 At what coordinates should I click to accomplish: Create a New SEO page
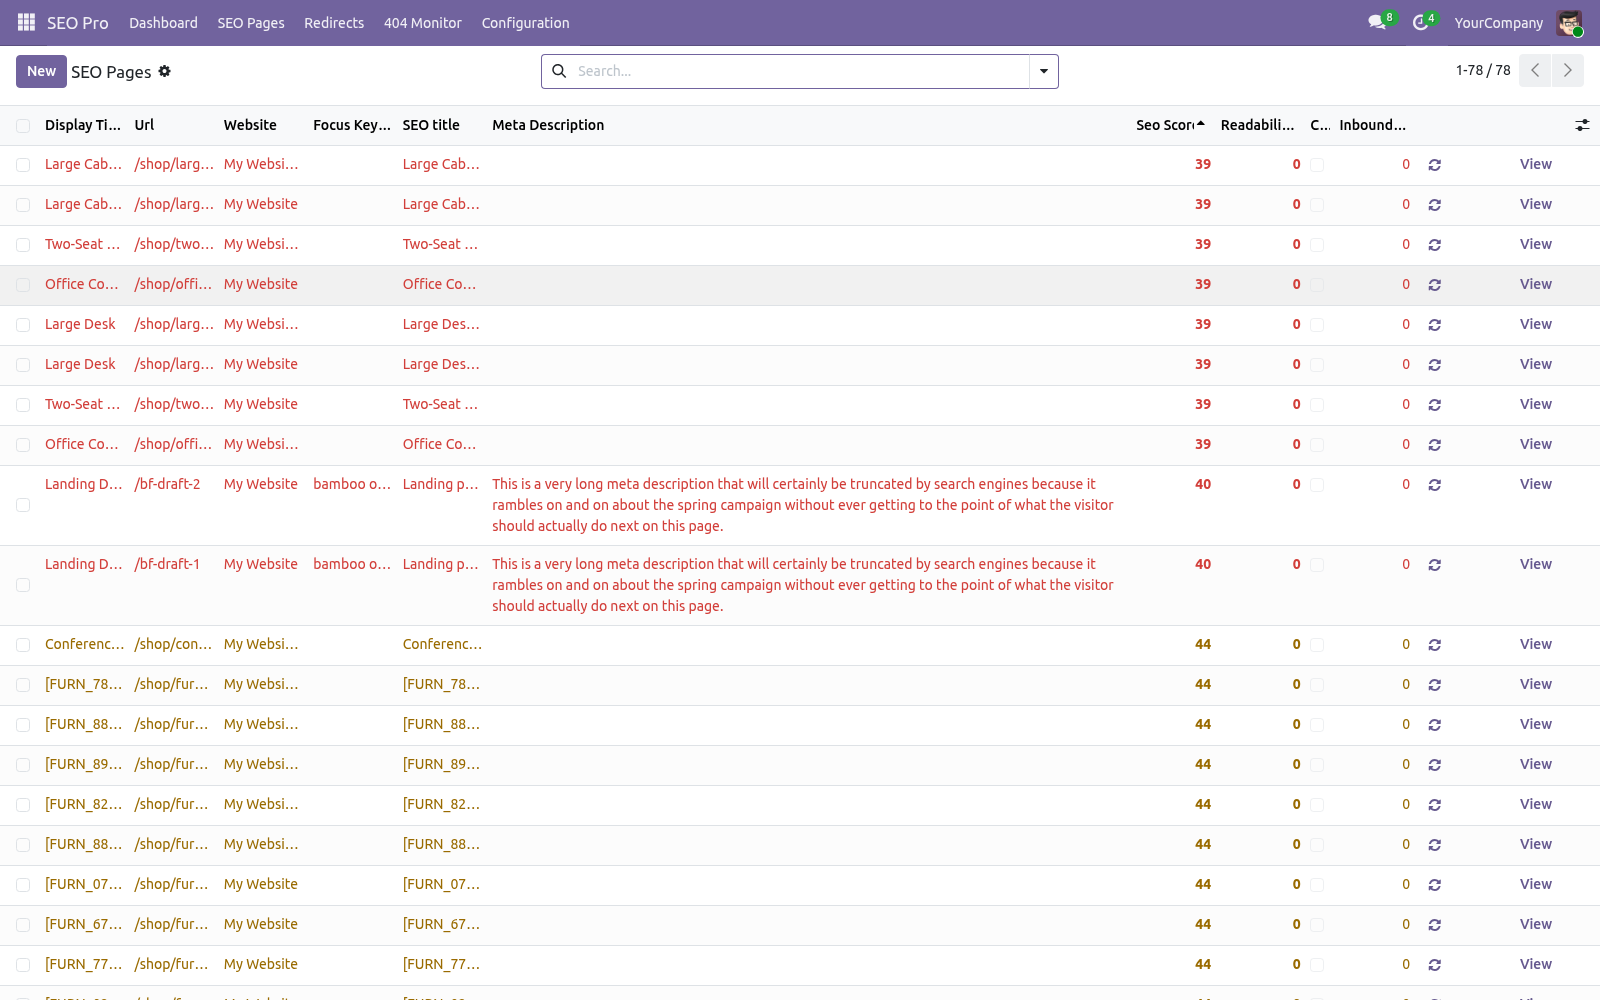coord(41,71)
